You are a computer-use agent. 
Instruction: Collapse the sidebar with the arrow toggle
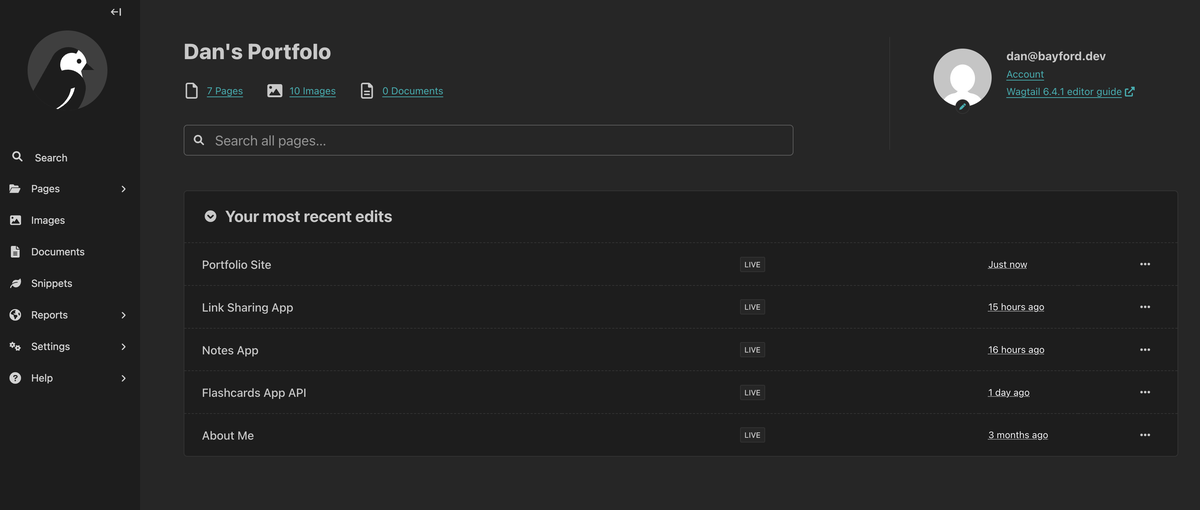tap(116, 12)
